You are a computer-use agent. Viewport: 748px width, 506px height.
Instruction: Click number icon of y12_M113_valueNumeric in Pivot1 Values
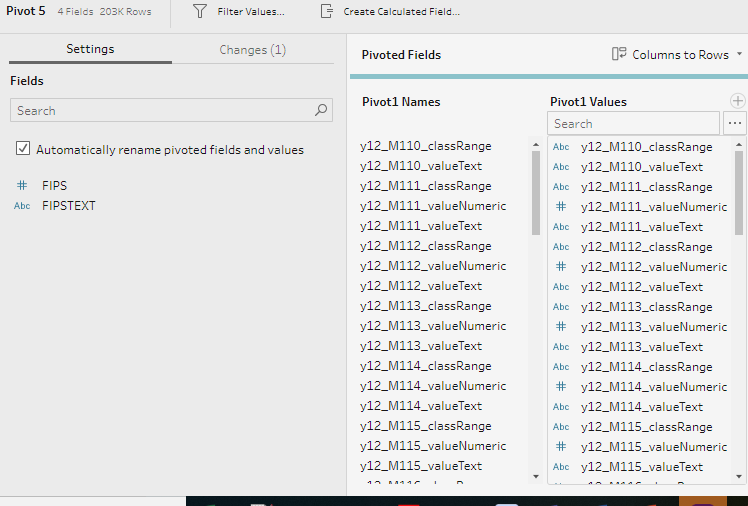[561, 327]
